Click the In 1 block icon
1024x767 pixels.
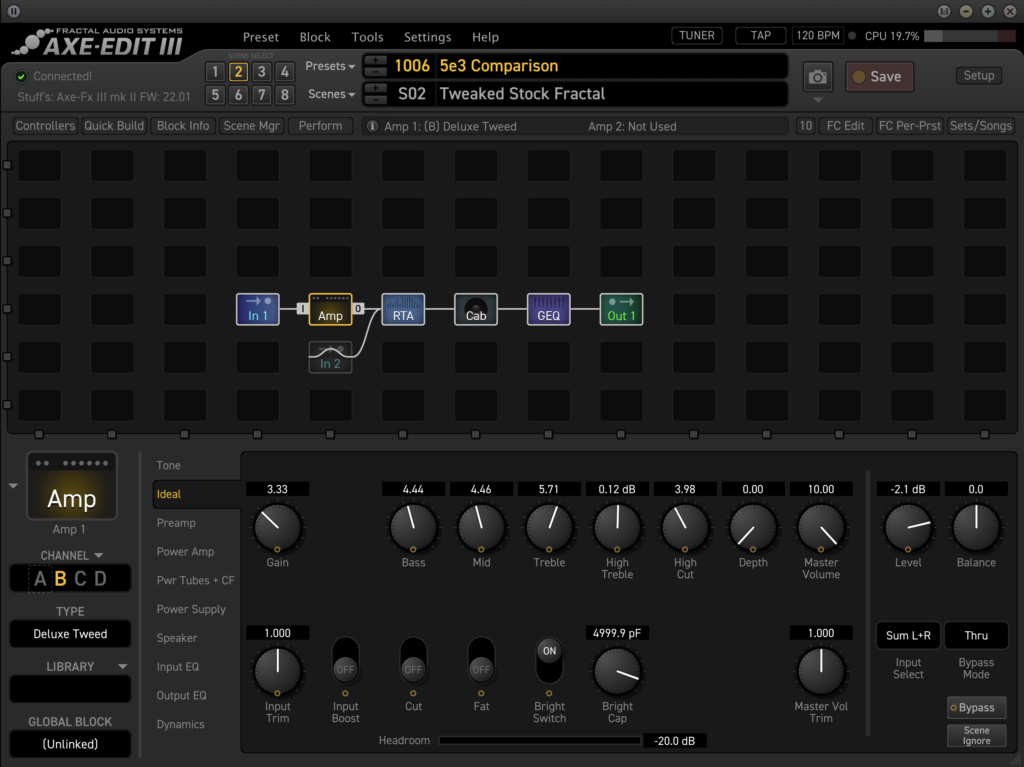click(x=257, y=309)
